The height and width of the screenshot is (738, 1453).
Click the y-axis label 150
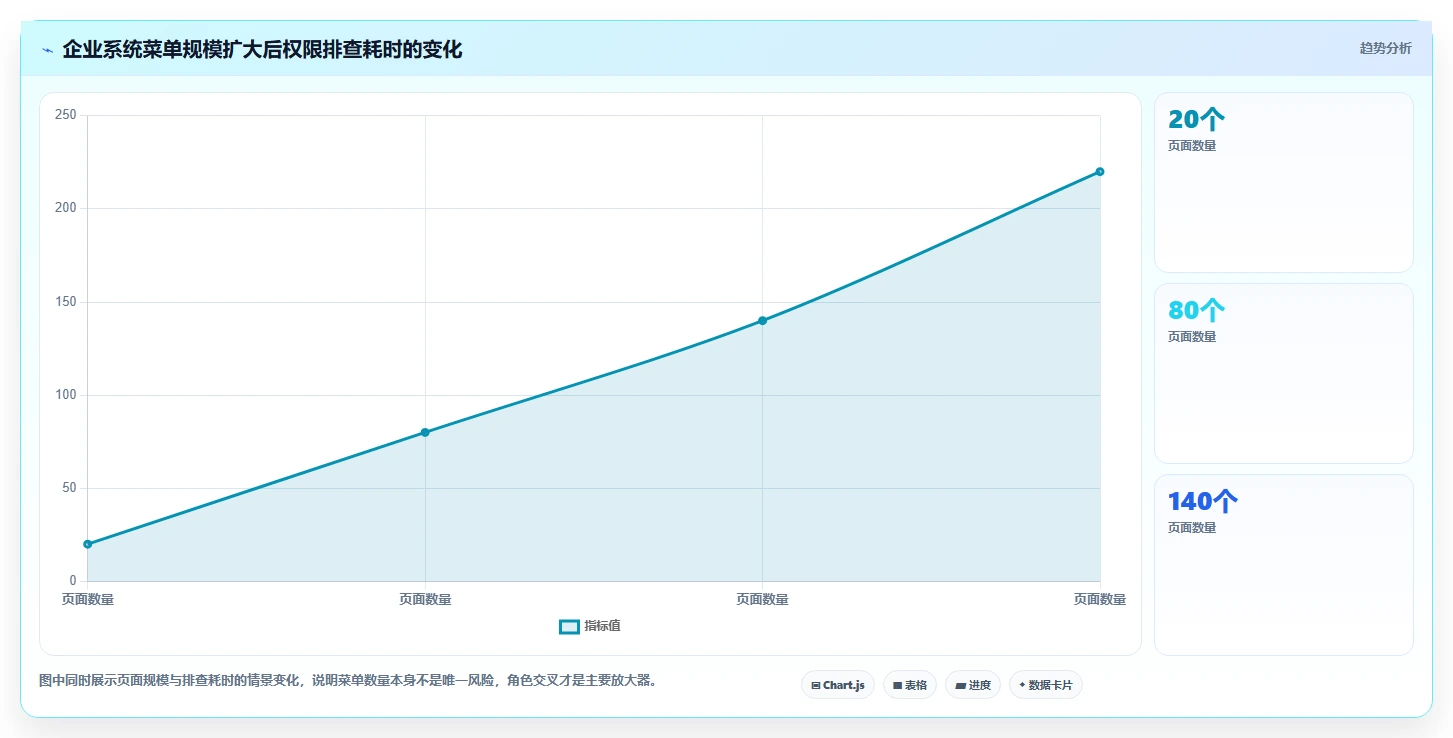[x=66, y=302]
